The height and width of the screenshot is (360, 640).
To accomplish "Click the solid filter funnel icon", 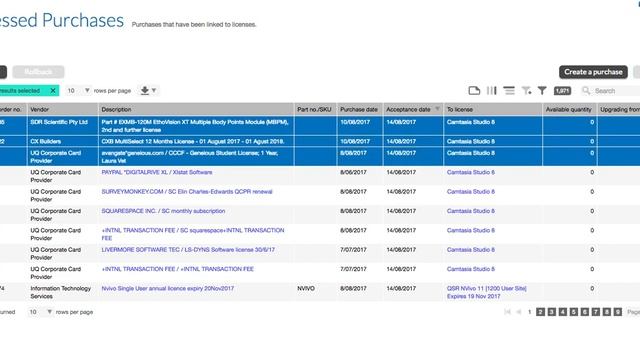I will [x=542, y=91].
